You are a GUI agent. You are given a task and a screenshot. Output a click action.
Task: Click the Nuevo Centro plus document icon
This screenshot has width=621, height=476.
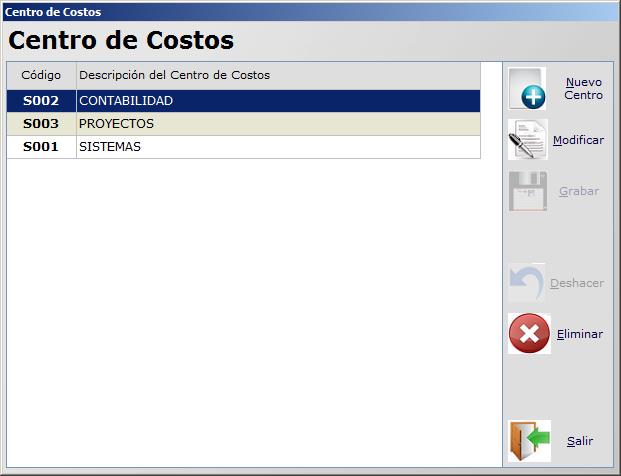tap(527, 89)
